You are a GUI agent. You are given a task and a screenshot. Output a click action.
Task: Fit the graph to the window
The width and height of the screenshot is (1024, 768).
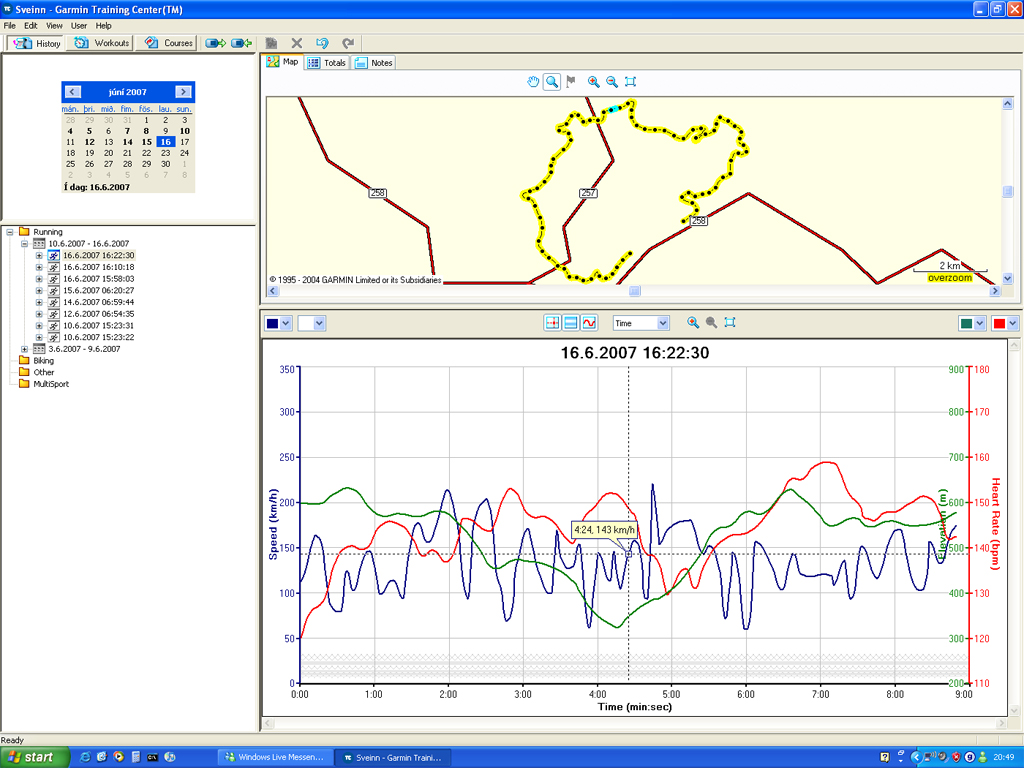coord(730,323)
